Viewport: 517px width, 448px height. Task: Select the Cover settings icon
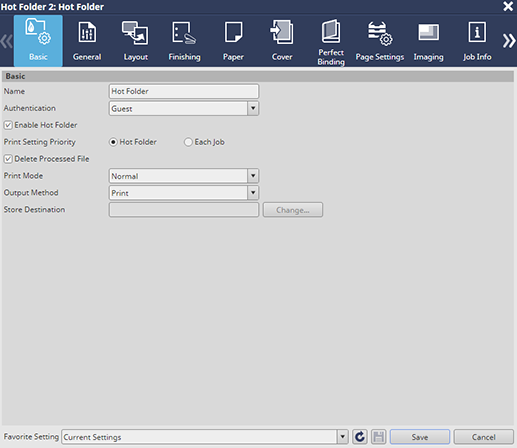pos(282,32)
